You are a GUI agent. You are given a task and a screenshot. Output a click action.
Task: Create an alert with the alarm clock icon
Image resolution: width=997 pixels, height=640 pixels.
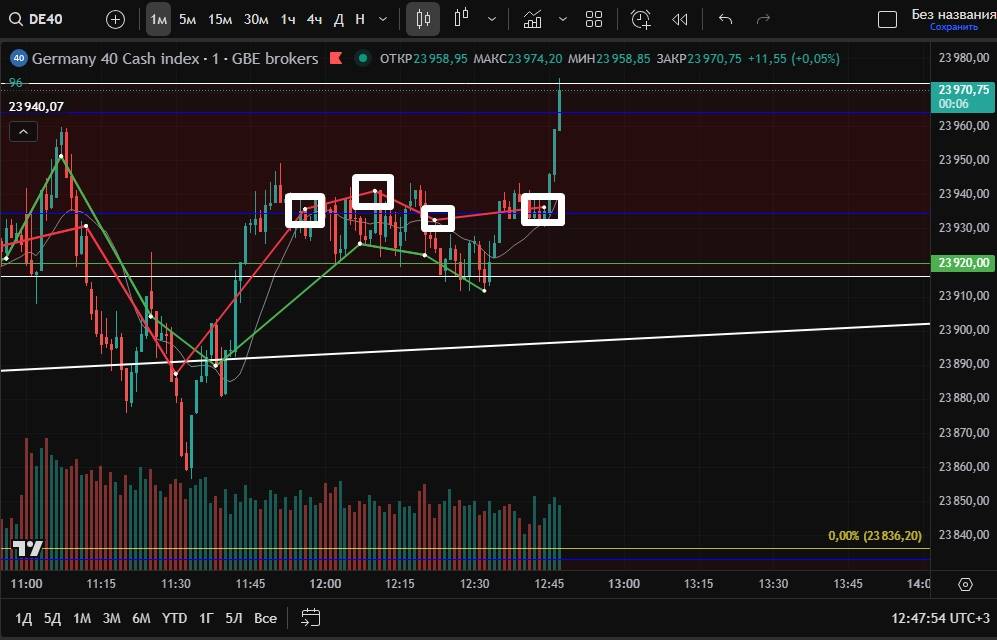pyautogui.click(x=641, y=19)
